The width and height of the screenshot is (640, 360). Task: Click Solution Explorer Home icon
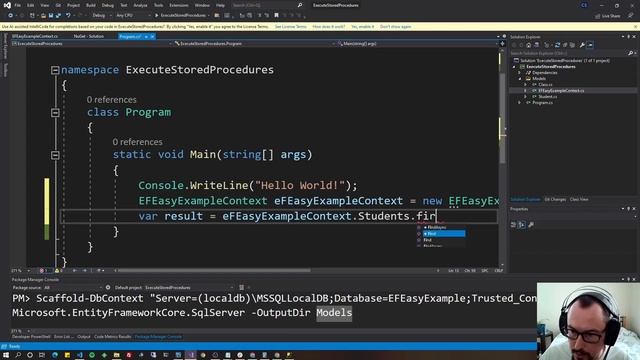click(x=529, y=45)
